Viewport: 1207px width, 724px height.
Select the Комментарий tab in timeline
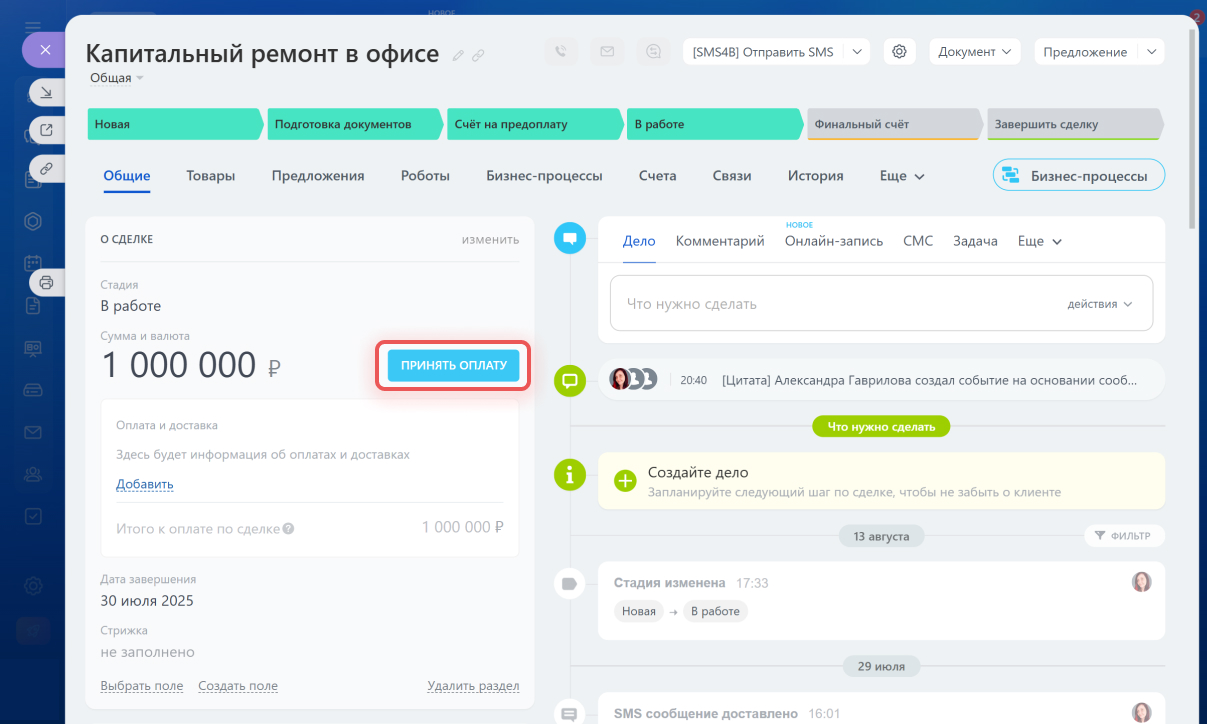coord(719,241)
